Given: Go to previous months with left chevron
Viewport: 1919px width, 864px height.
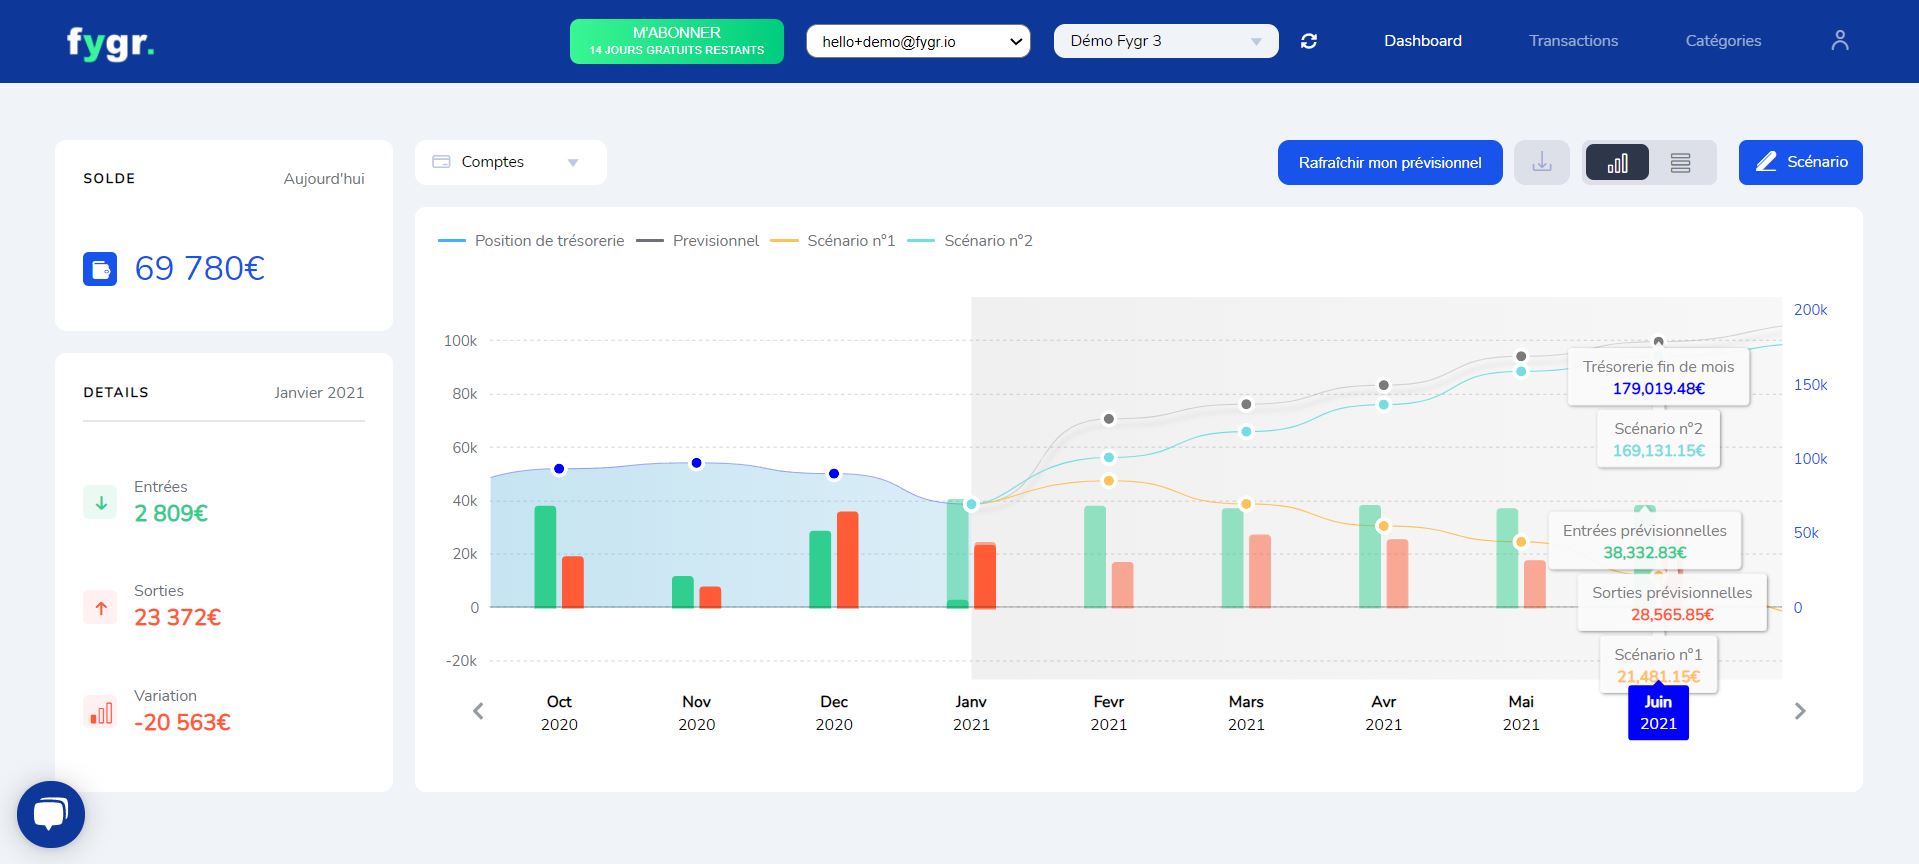Looking at the screenshot, I should click(x=478, y=711).
